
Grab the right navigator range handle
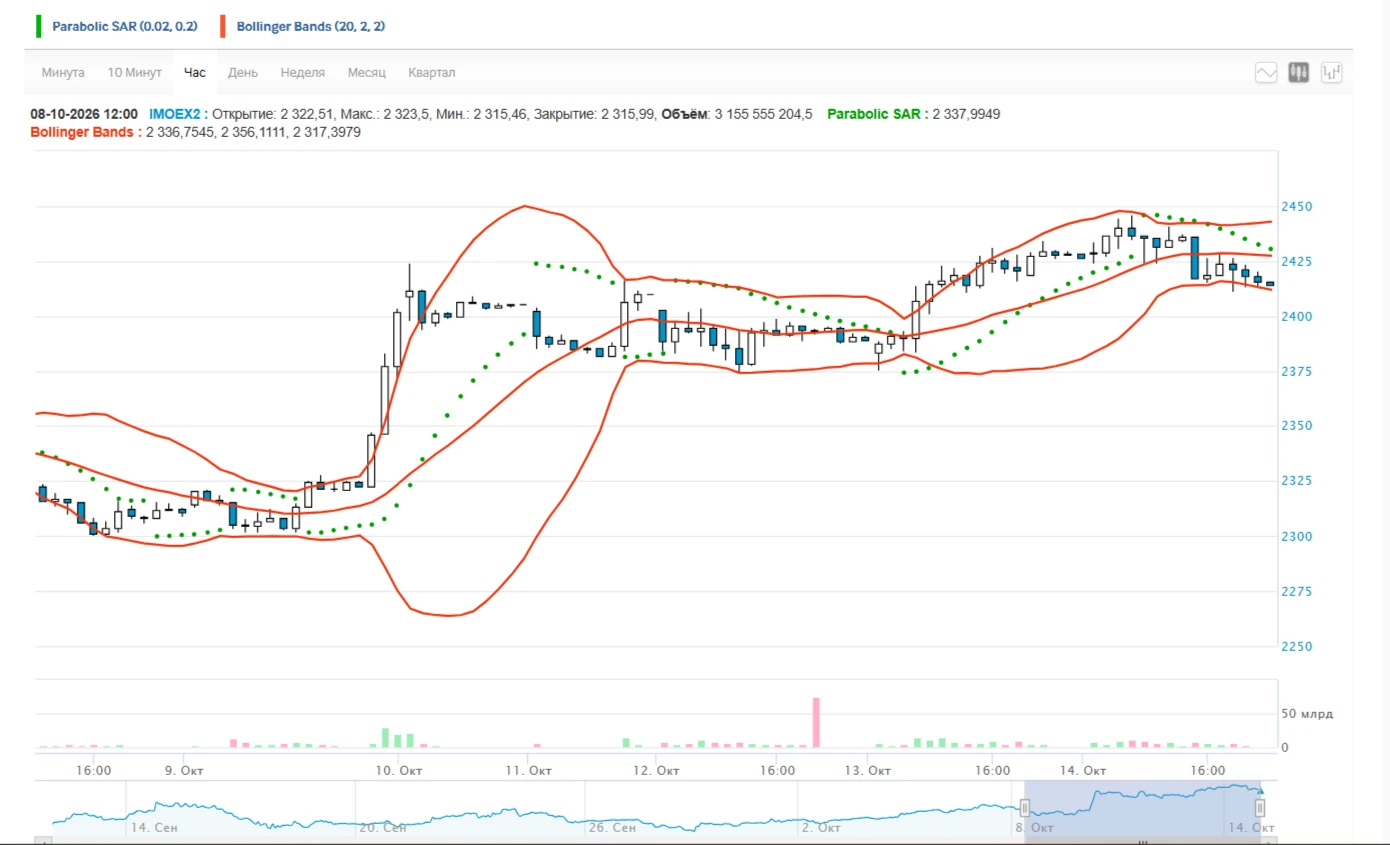(1260, 808)
